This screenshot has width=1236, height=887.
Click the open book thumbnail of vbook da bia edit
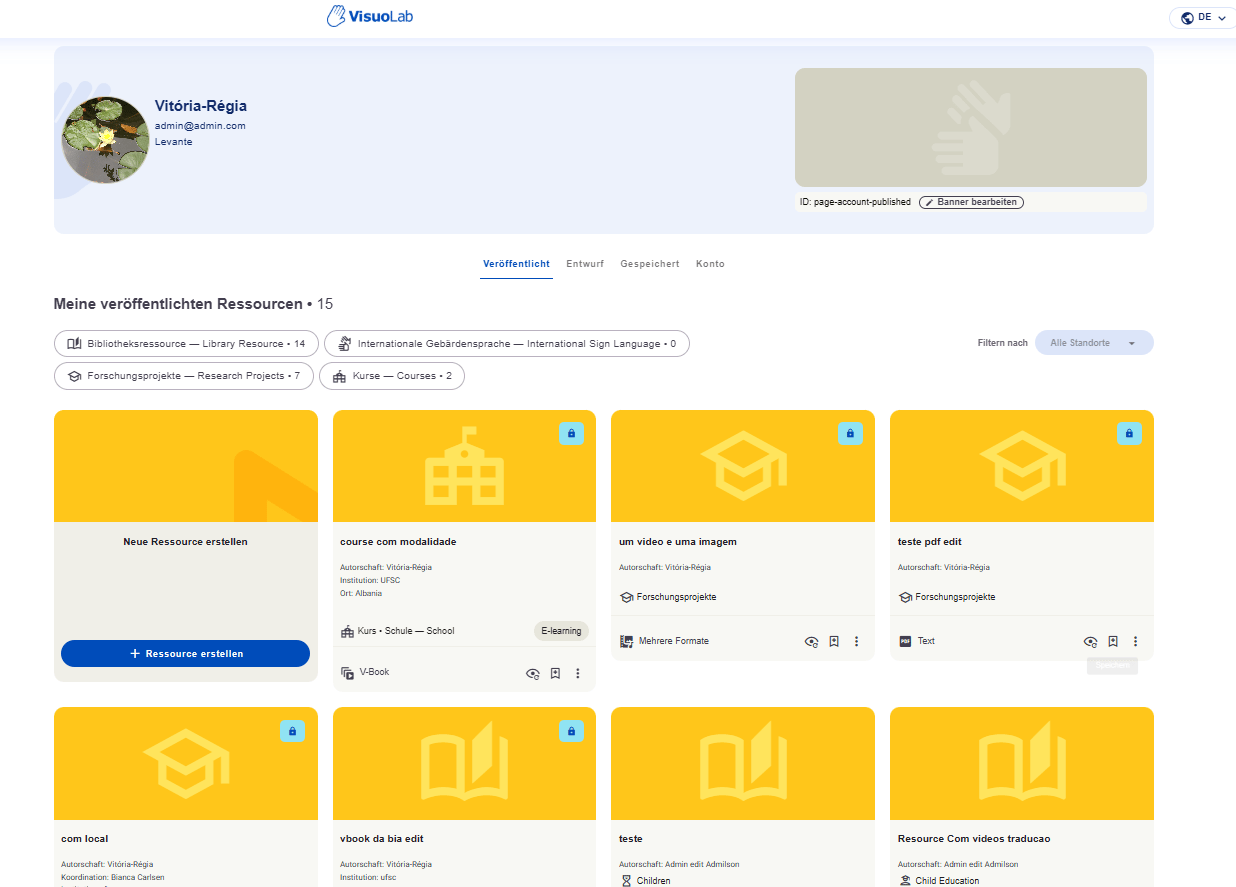tap(464, 764)
